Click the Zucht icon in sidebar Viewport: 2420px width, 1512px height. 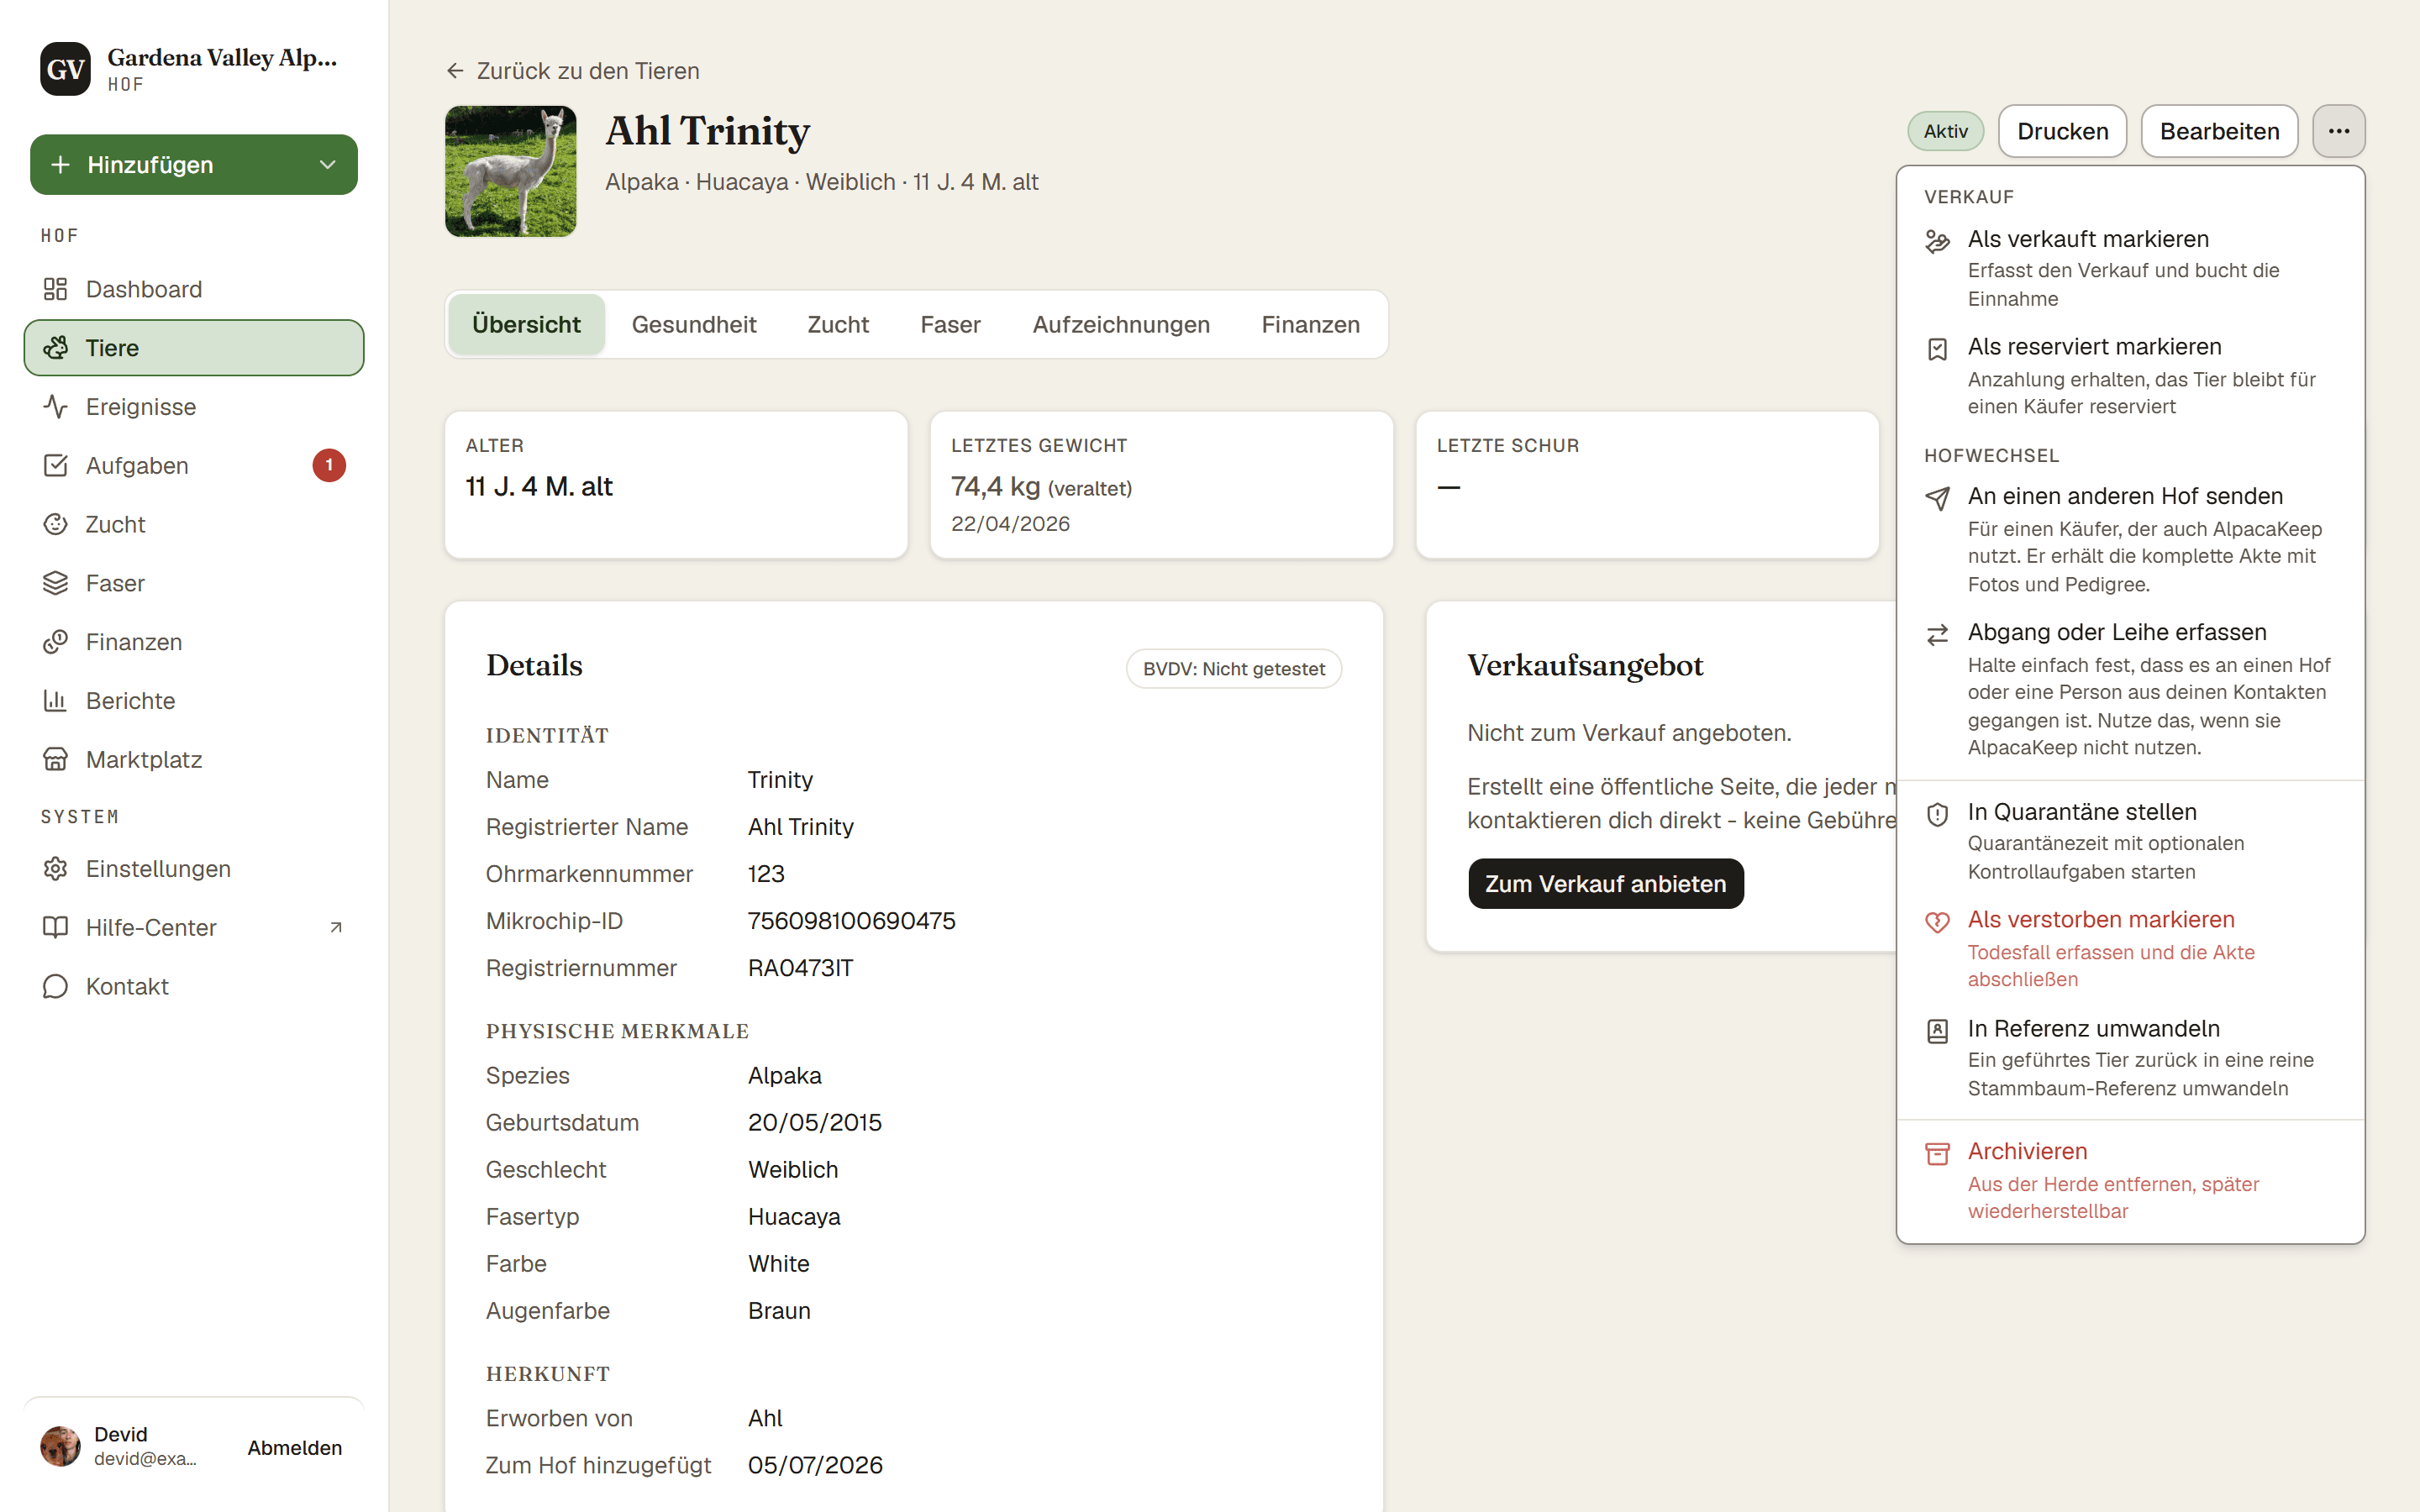point(55,524)
